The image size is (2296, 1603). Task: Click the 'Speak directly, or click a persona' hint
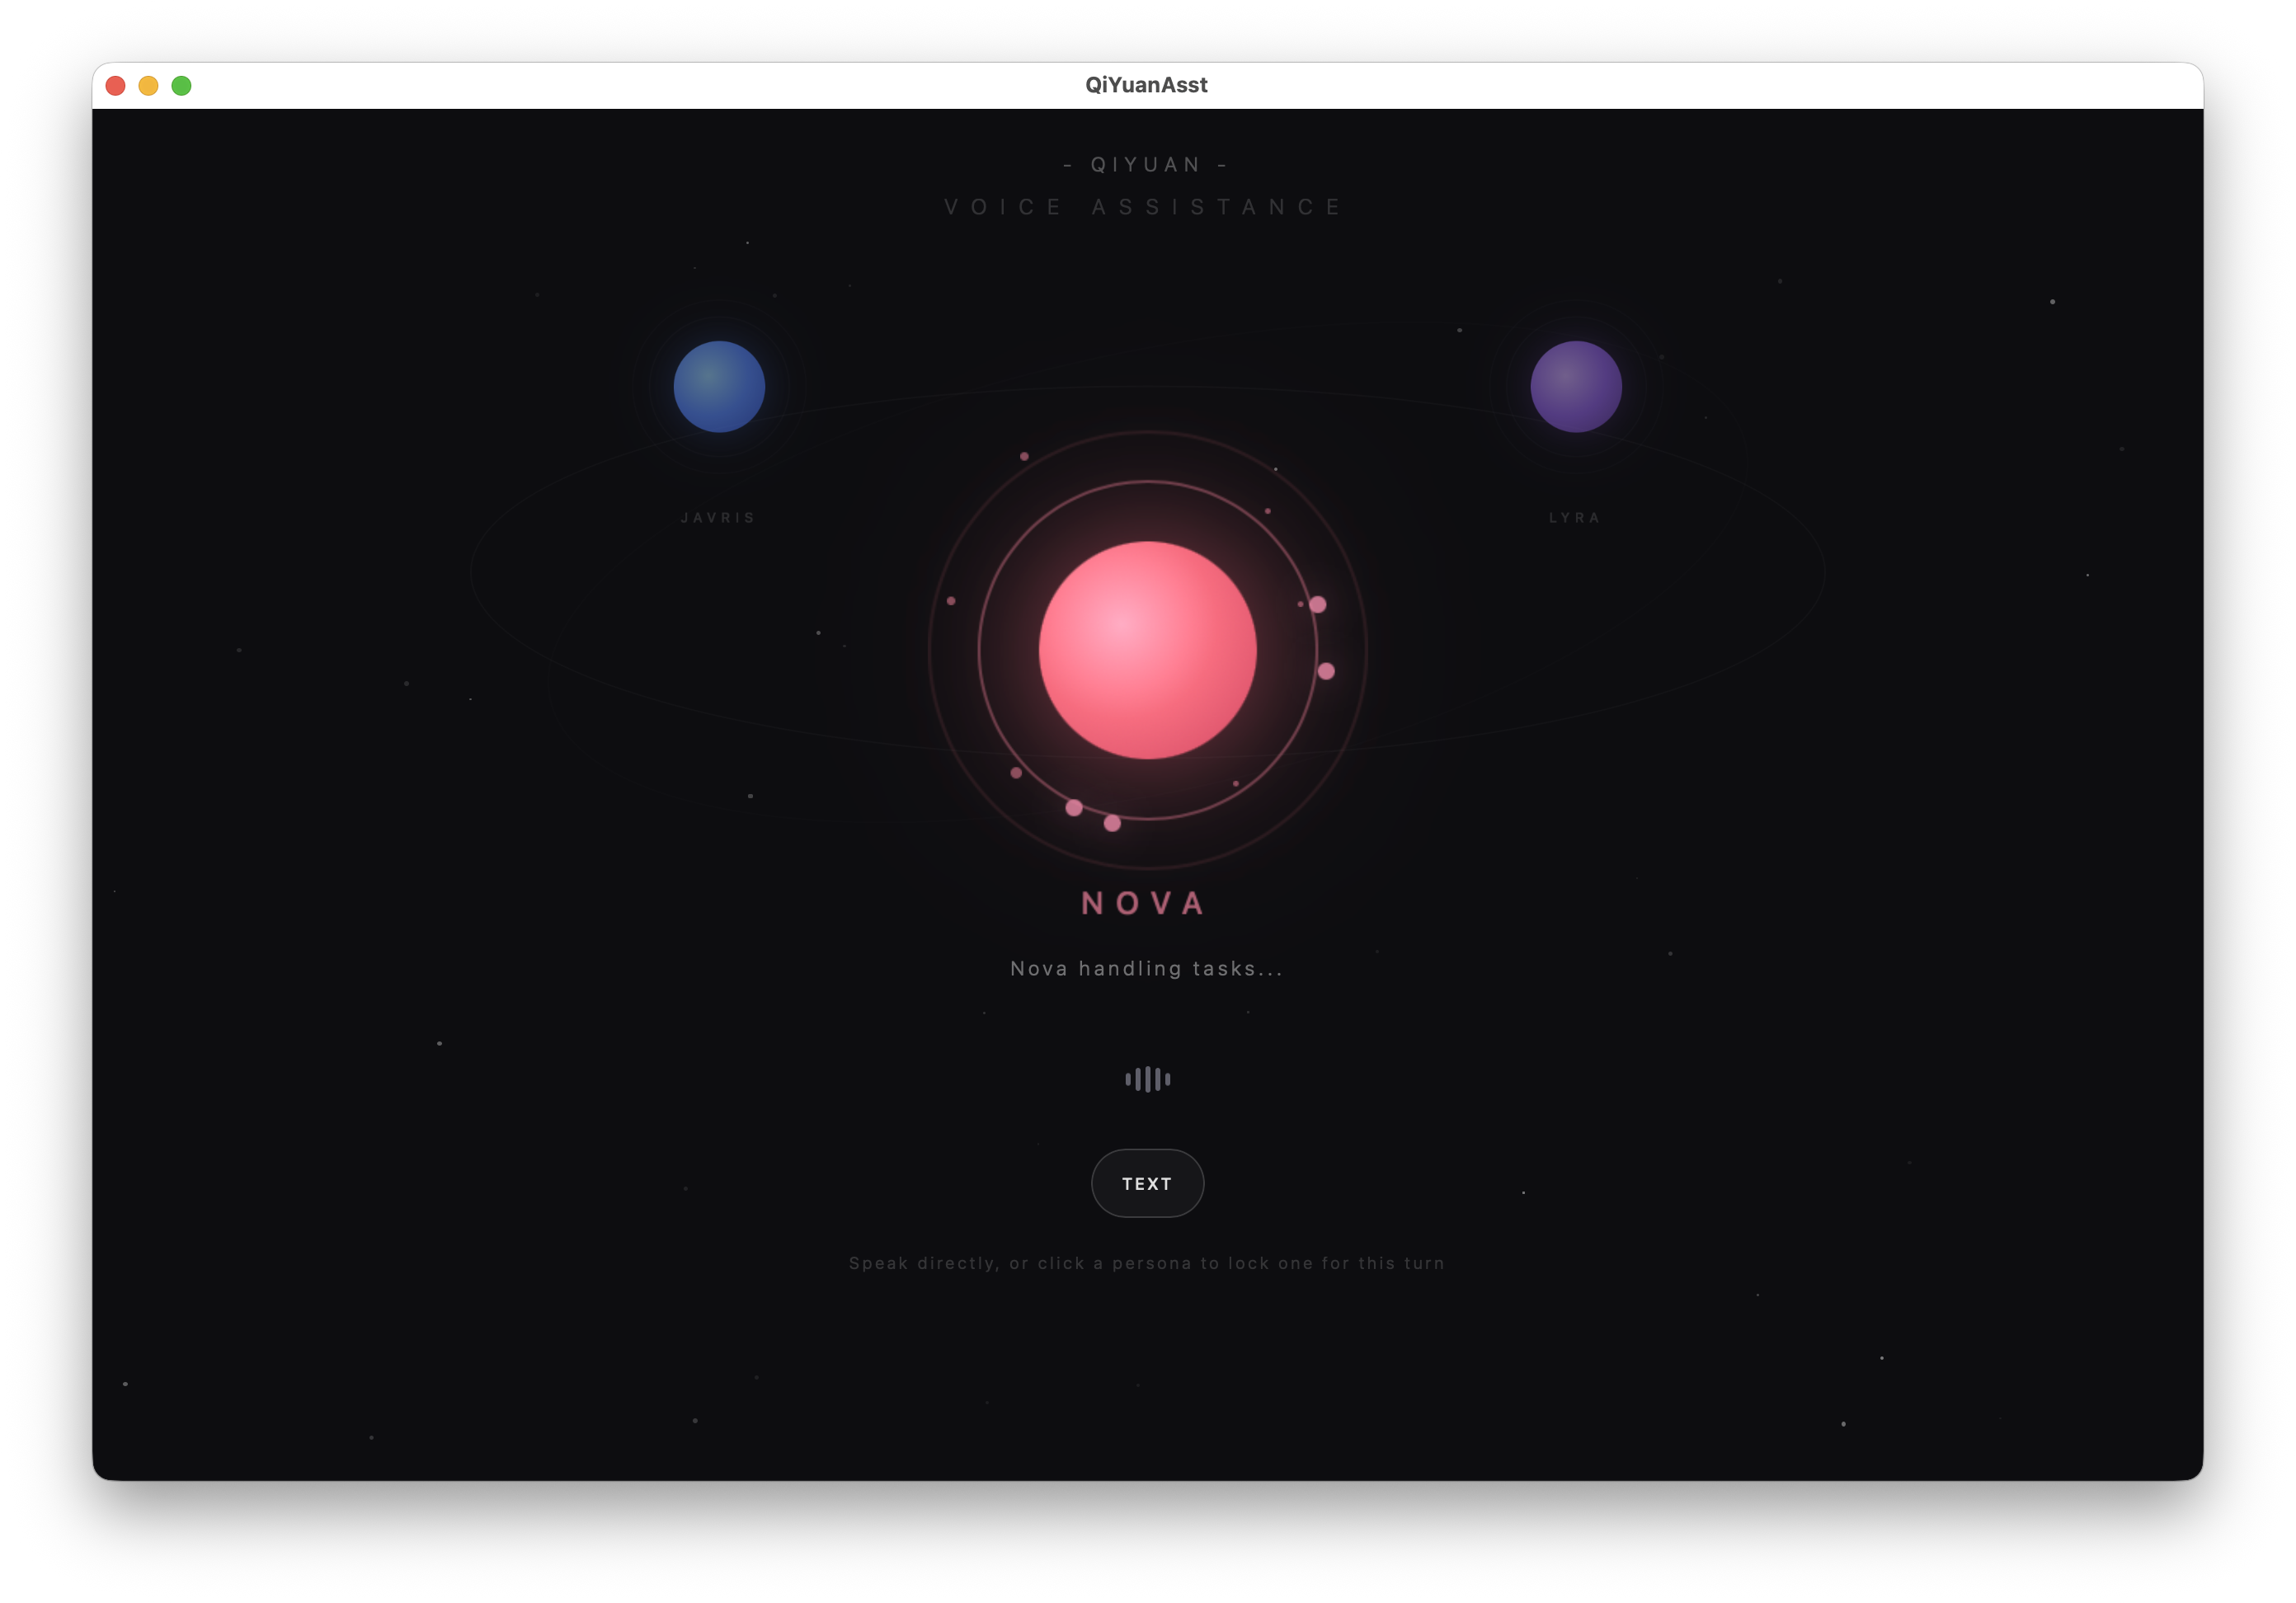pos(1147,1263)
